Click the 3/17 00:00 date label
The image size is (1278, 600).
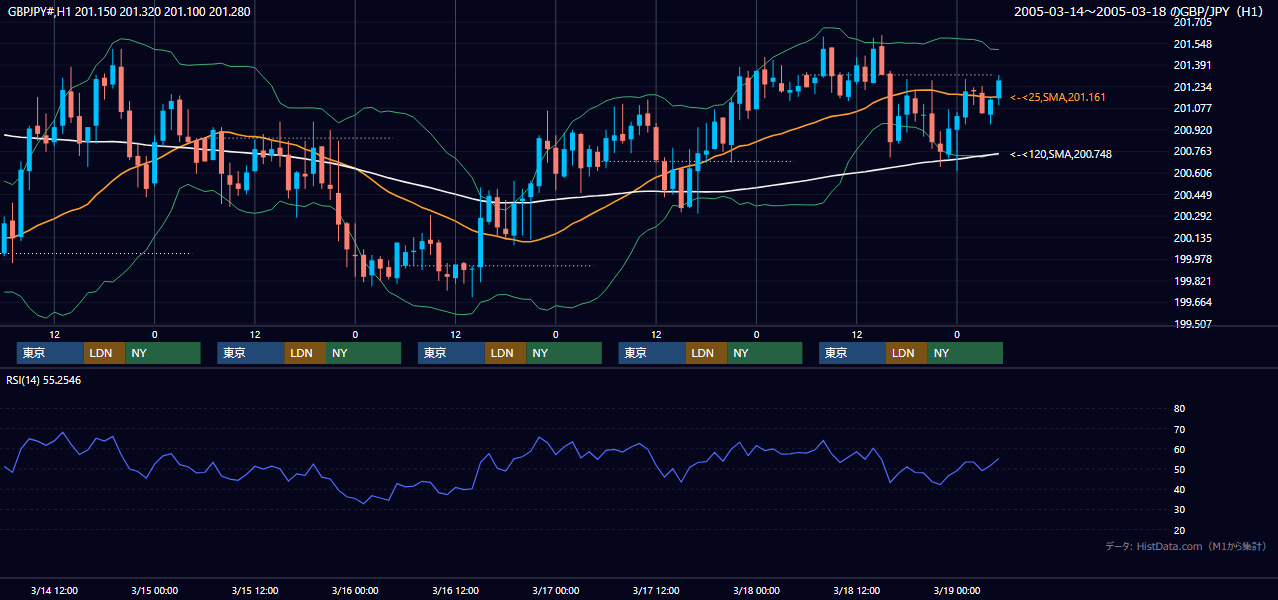(555, 591)
